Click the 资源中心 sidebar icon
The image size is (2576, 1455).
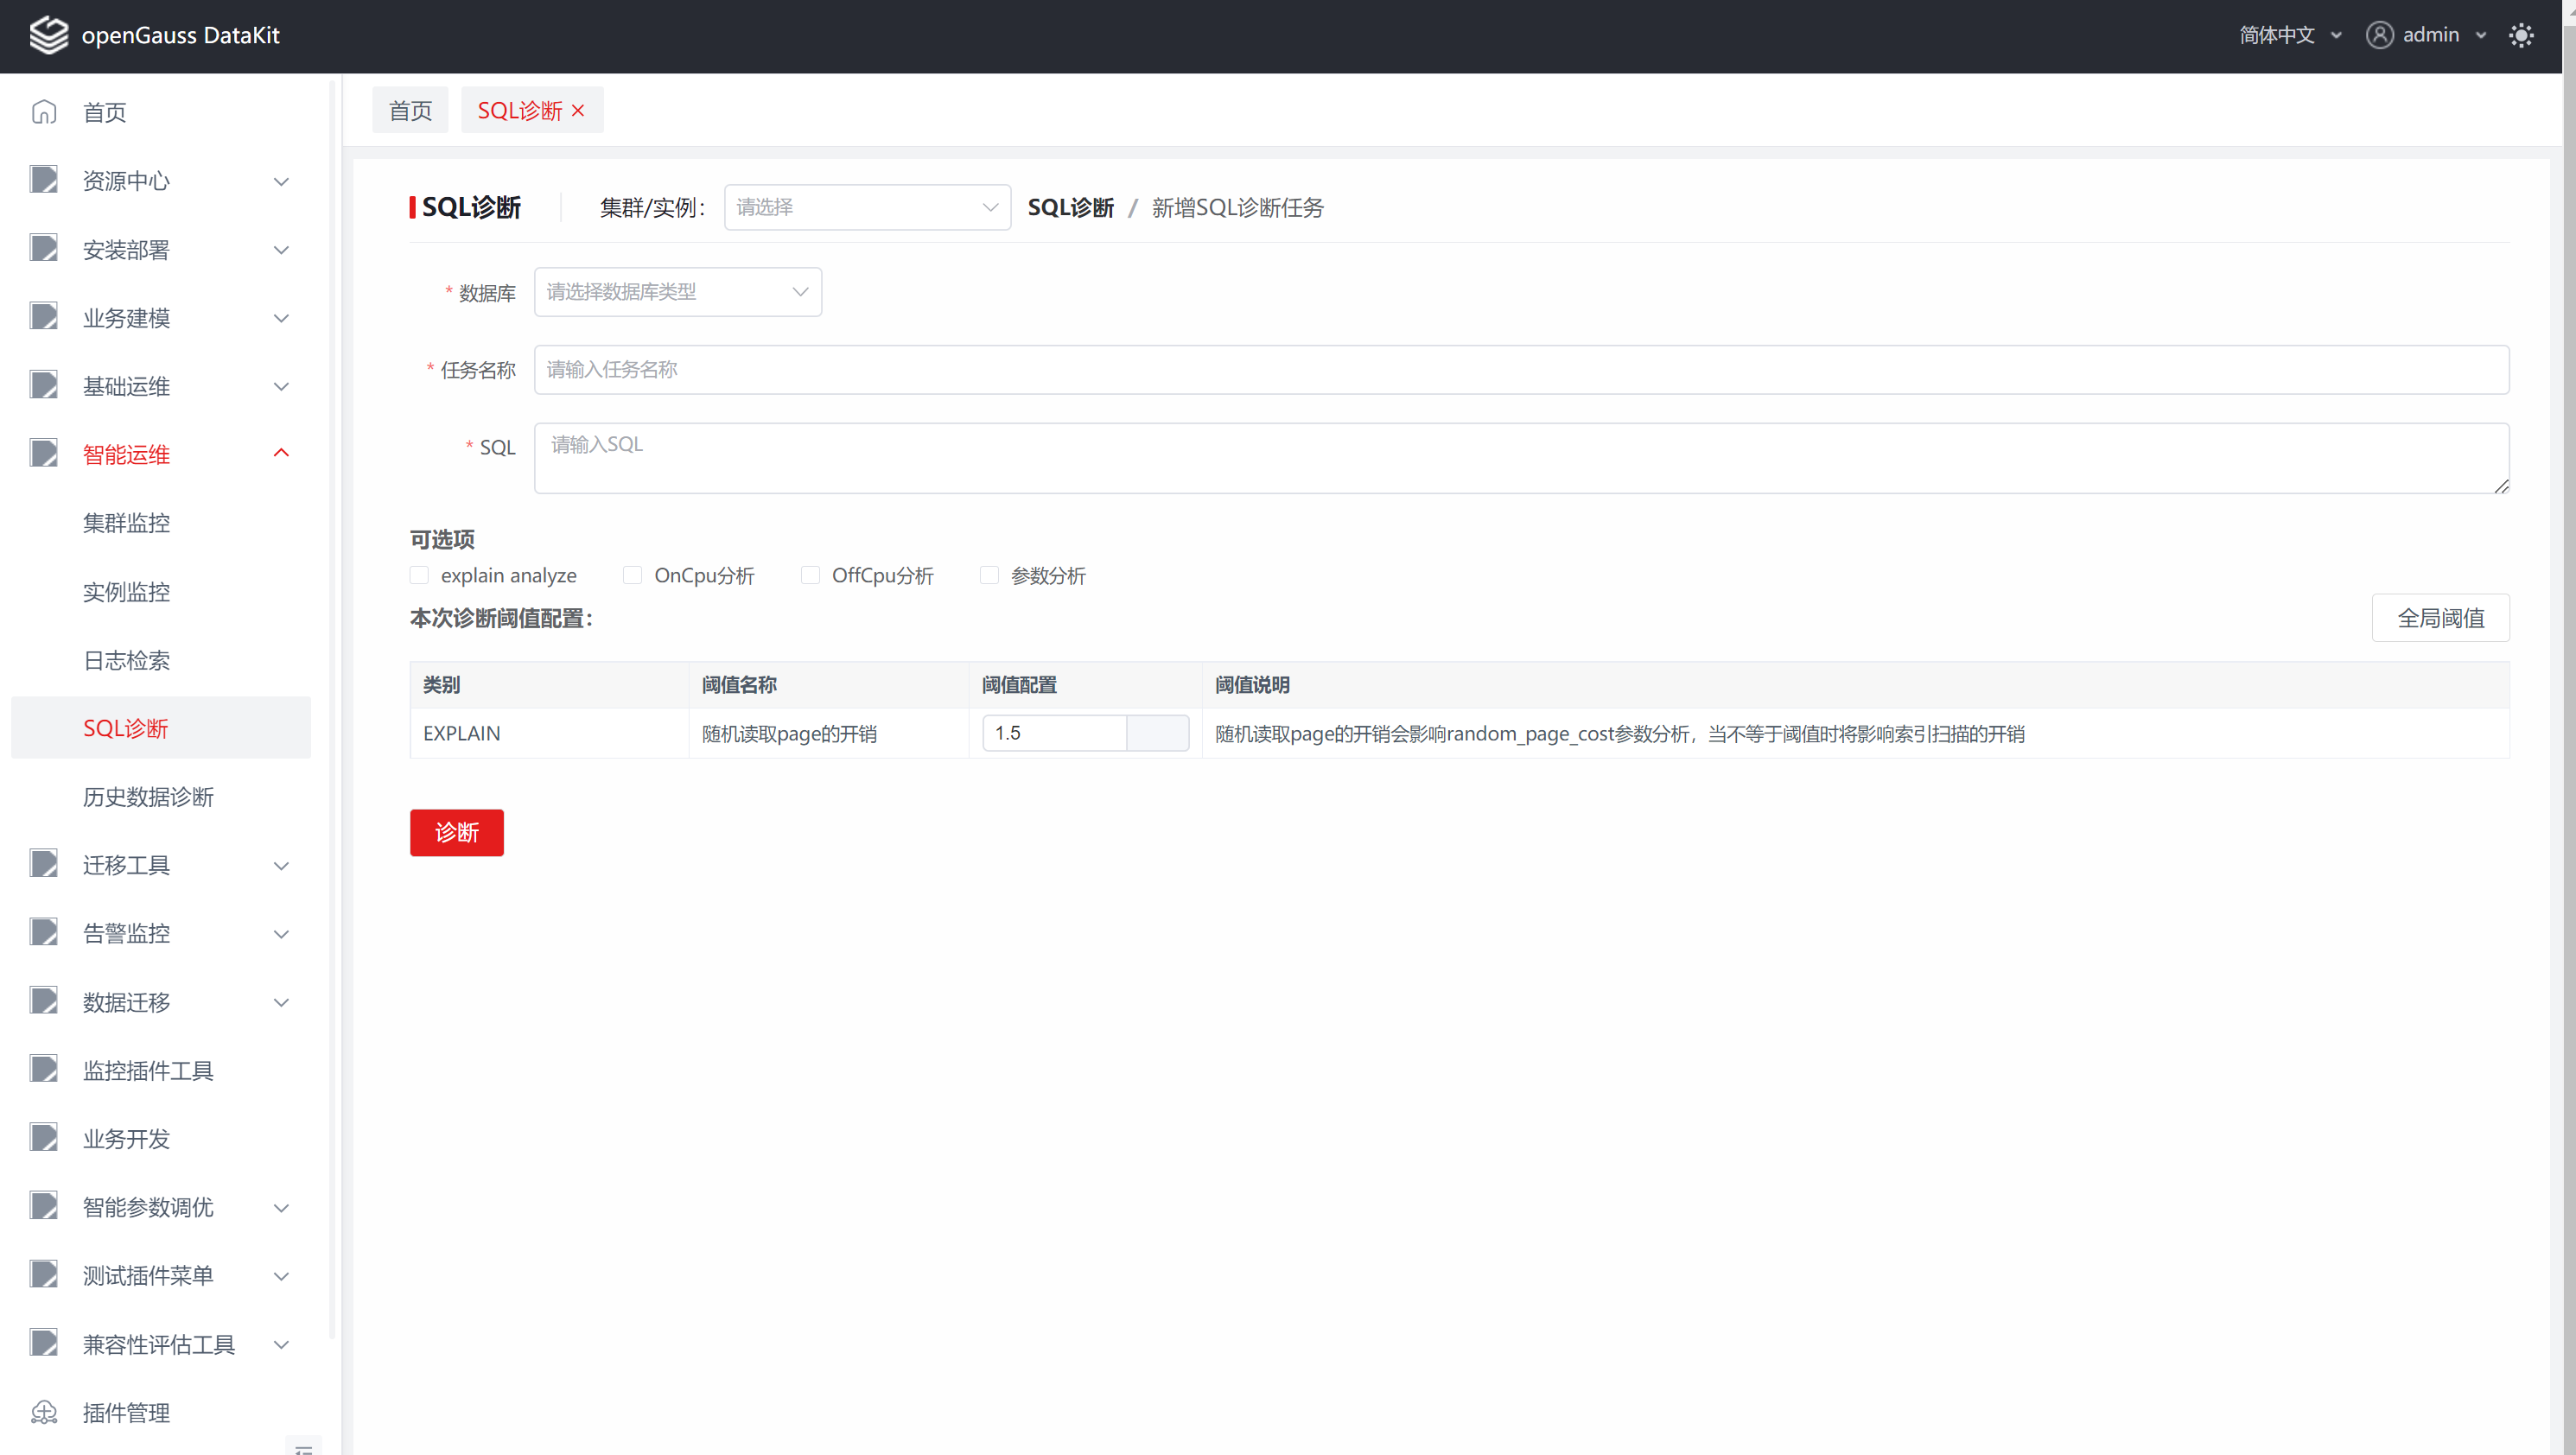(44, 180)
